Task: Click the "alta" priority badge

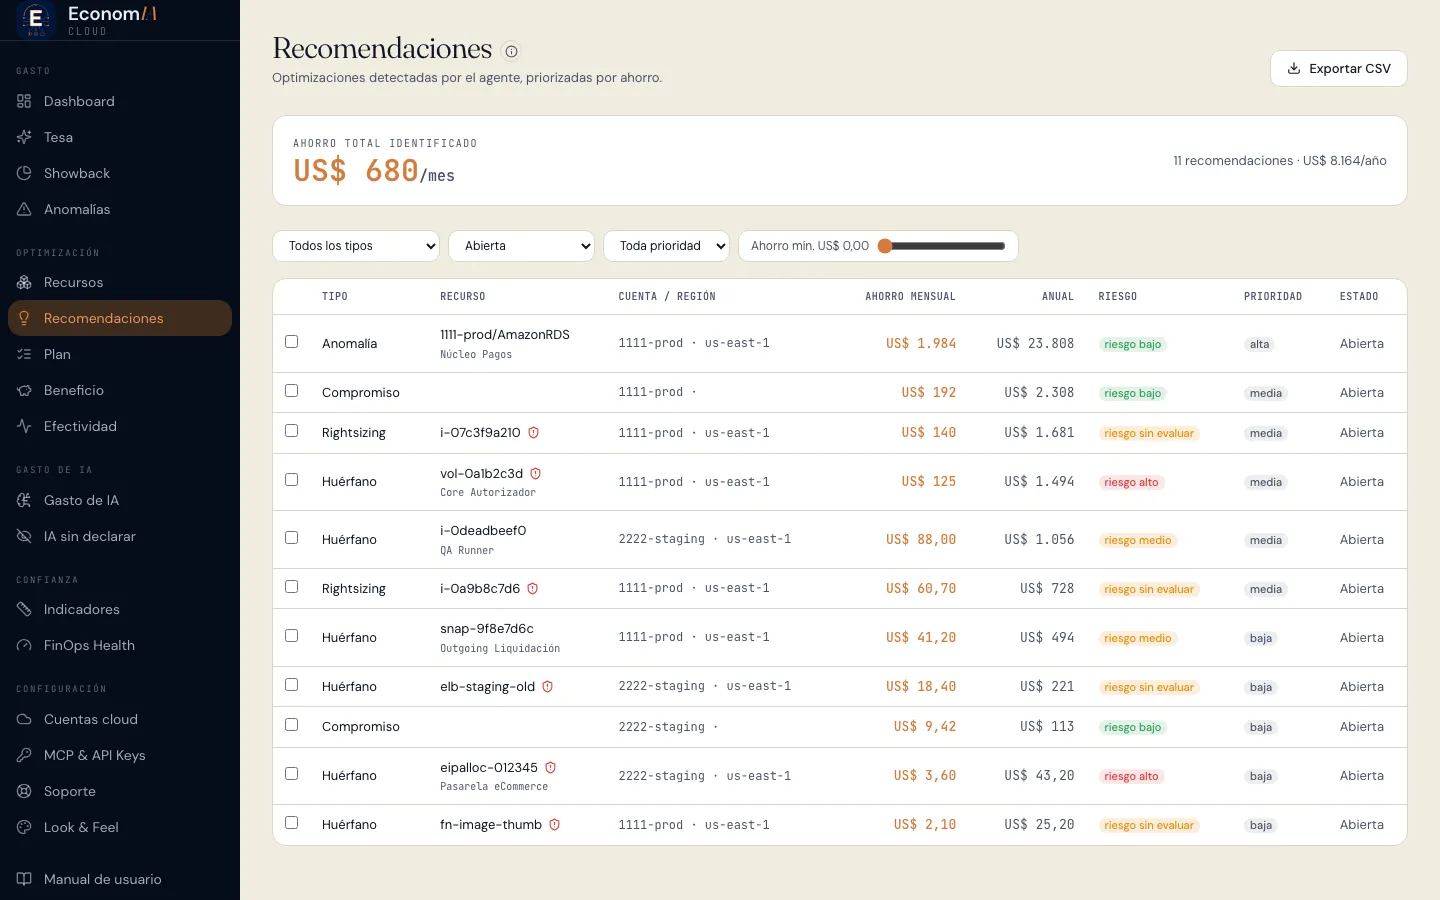Action: pos(1259,344)
